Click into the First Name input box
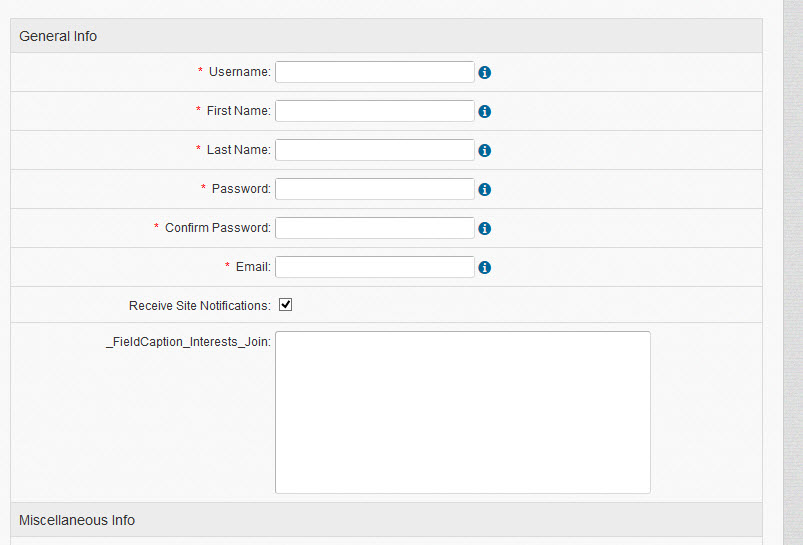This screenshot has height=545, width=803. click(374, 111)
